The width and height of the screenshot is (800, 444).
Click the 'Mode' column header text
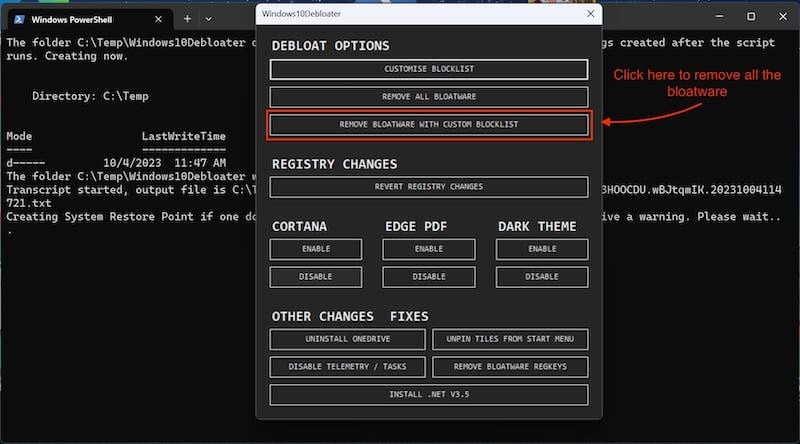click(x=19, y=136)
